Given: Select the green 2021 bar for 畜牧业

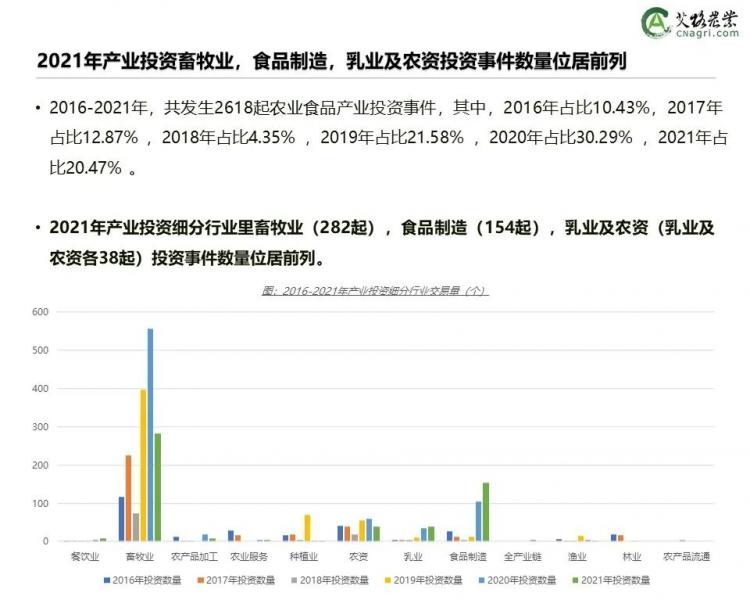Looking at the screenshot, I should tap(157, 487).
